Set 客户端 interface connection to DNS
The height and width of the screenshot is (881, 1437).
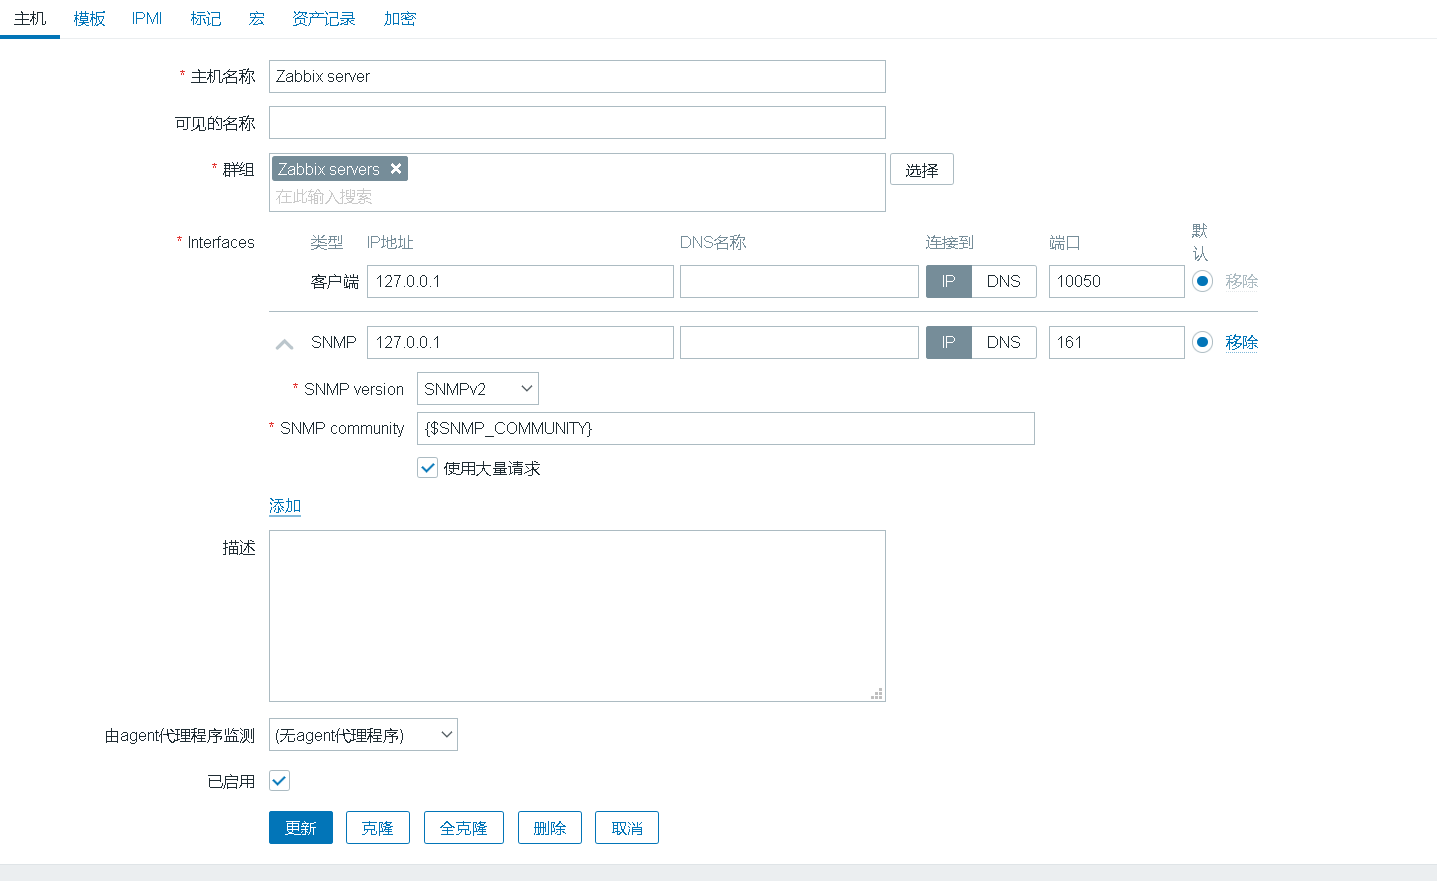[1004, 281]
